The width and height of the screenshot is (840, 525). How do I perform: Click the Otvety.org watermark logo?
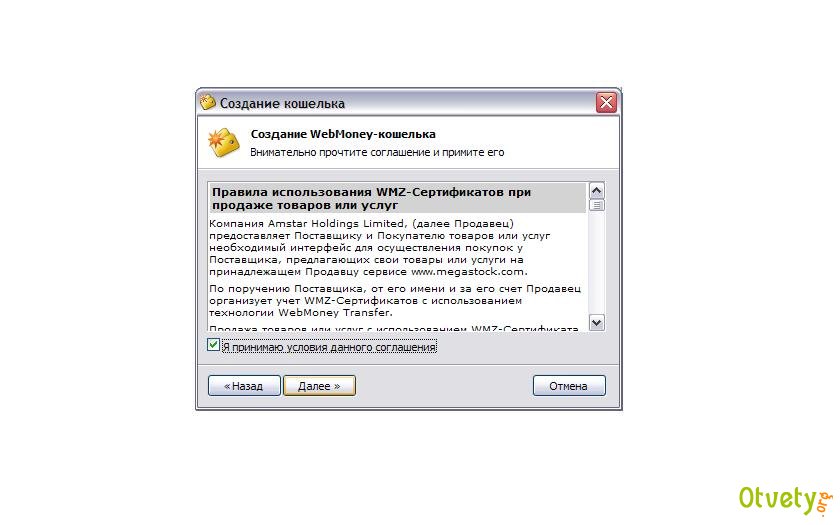pyautogui.click(x=785, y=500)
